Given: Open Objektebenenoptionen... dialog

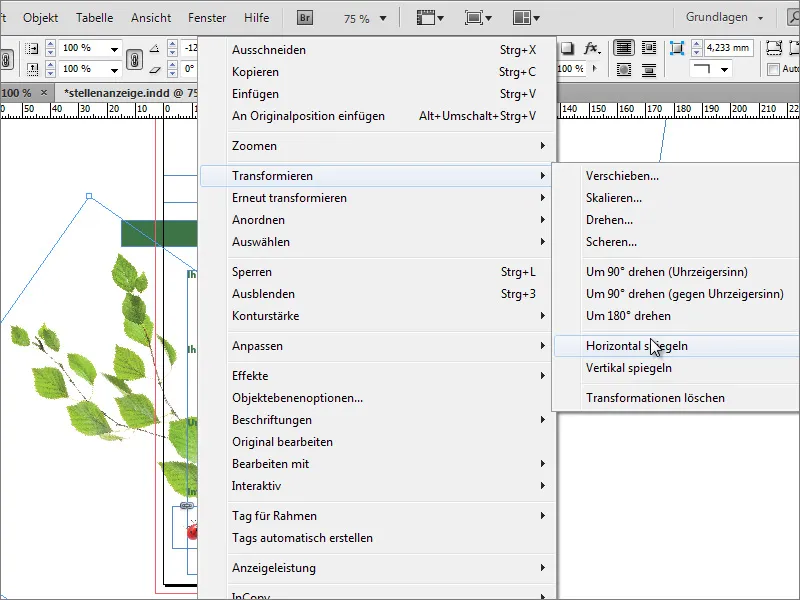Looking at the screenshot, I should pos(377,398).
